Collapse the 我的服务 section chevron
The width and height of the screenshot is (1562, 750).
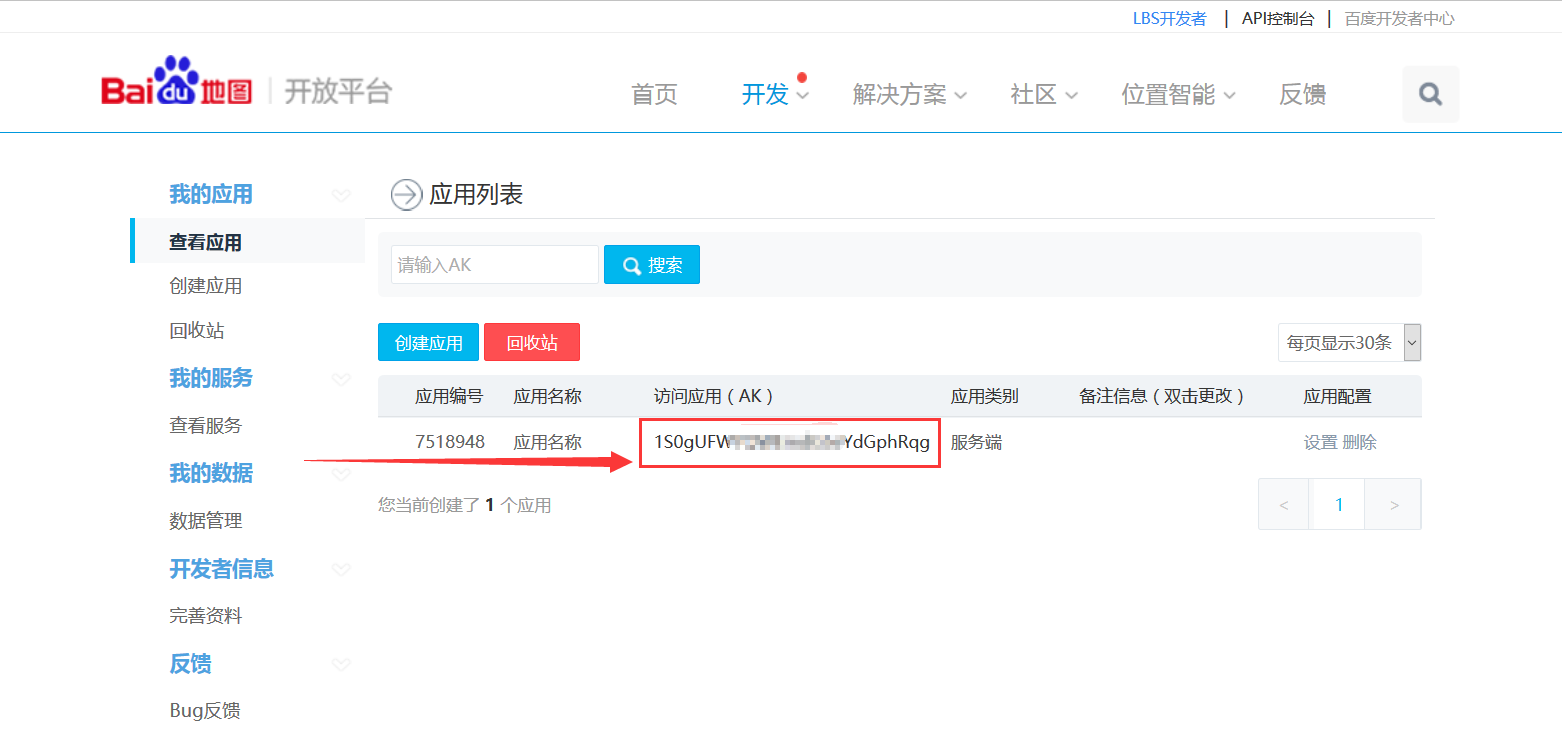341,378
